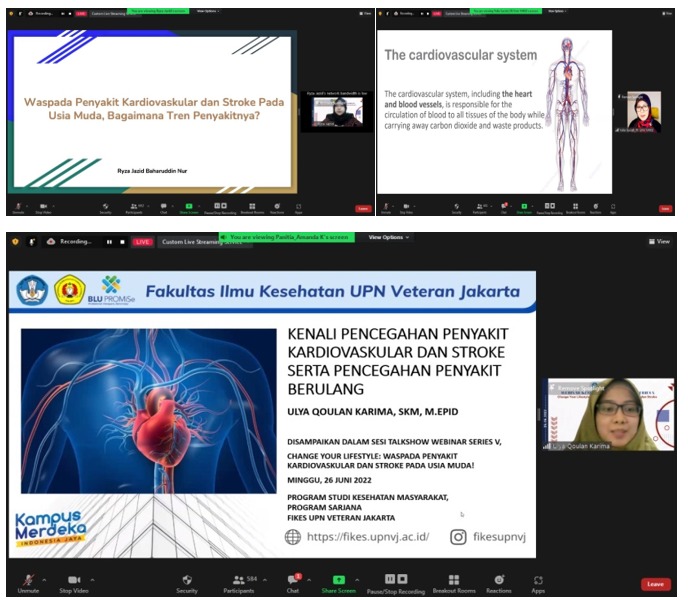Unmute microphone in bottom Zoom window

click(x=27, y=581)
